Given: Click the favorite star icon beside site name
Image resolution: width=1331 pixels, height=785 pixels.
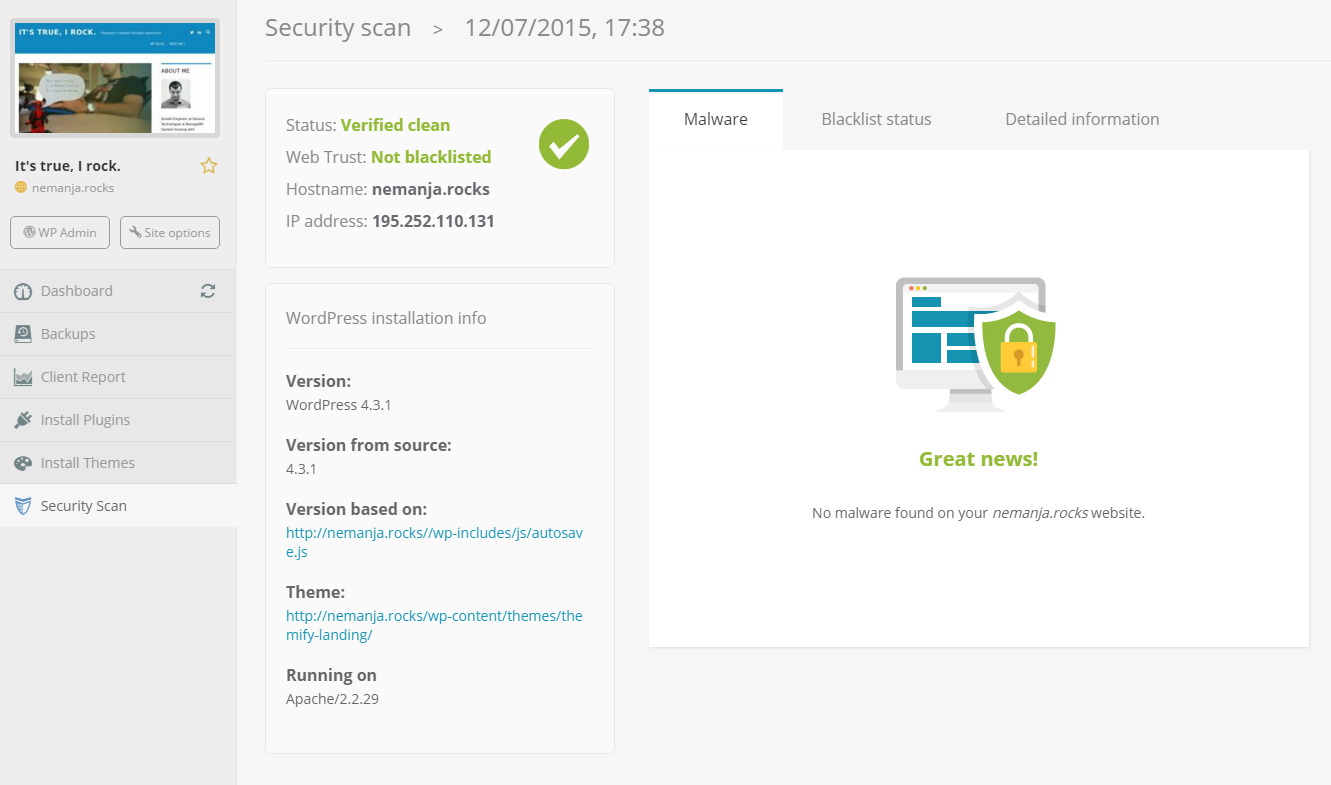Looking at the screenshot, I should coord(208,166).
